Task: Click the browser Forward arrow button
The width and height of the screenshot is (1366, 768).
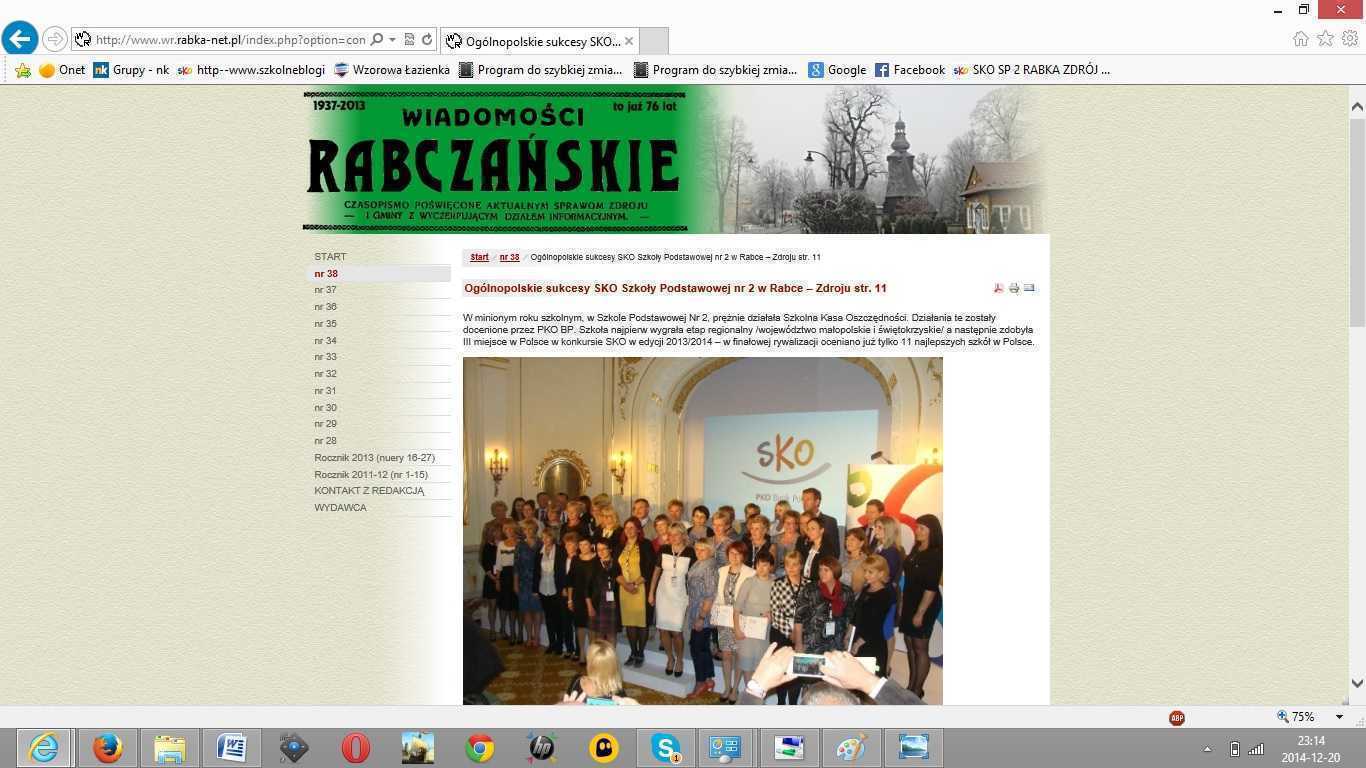Action: click(x=55, y=40)
